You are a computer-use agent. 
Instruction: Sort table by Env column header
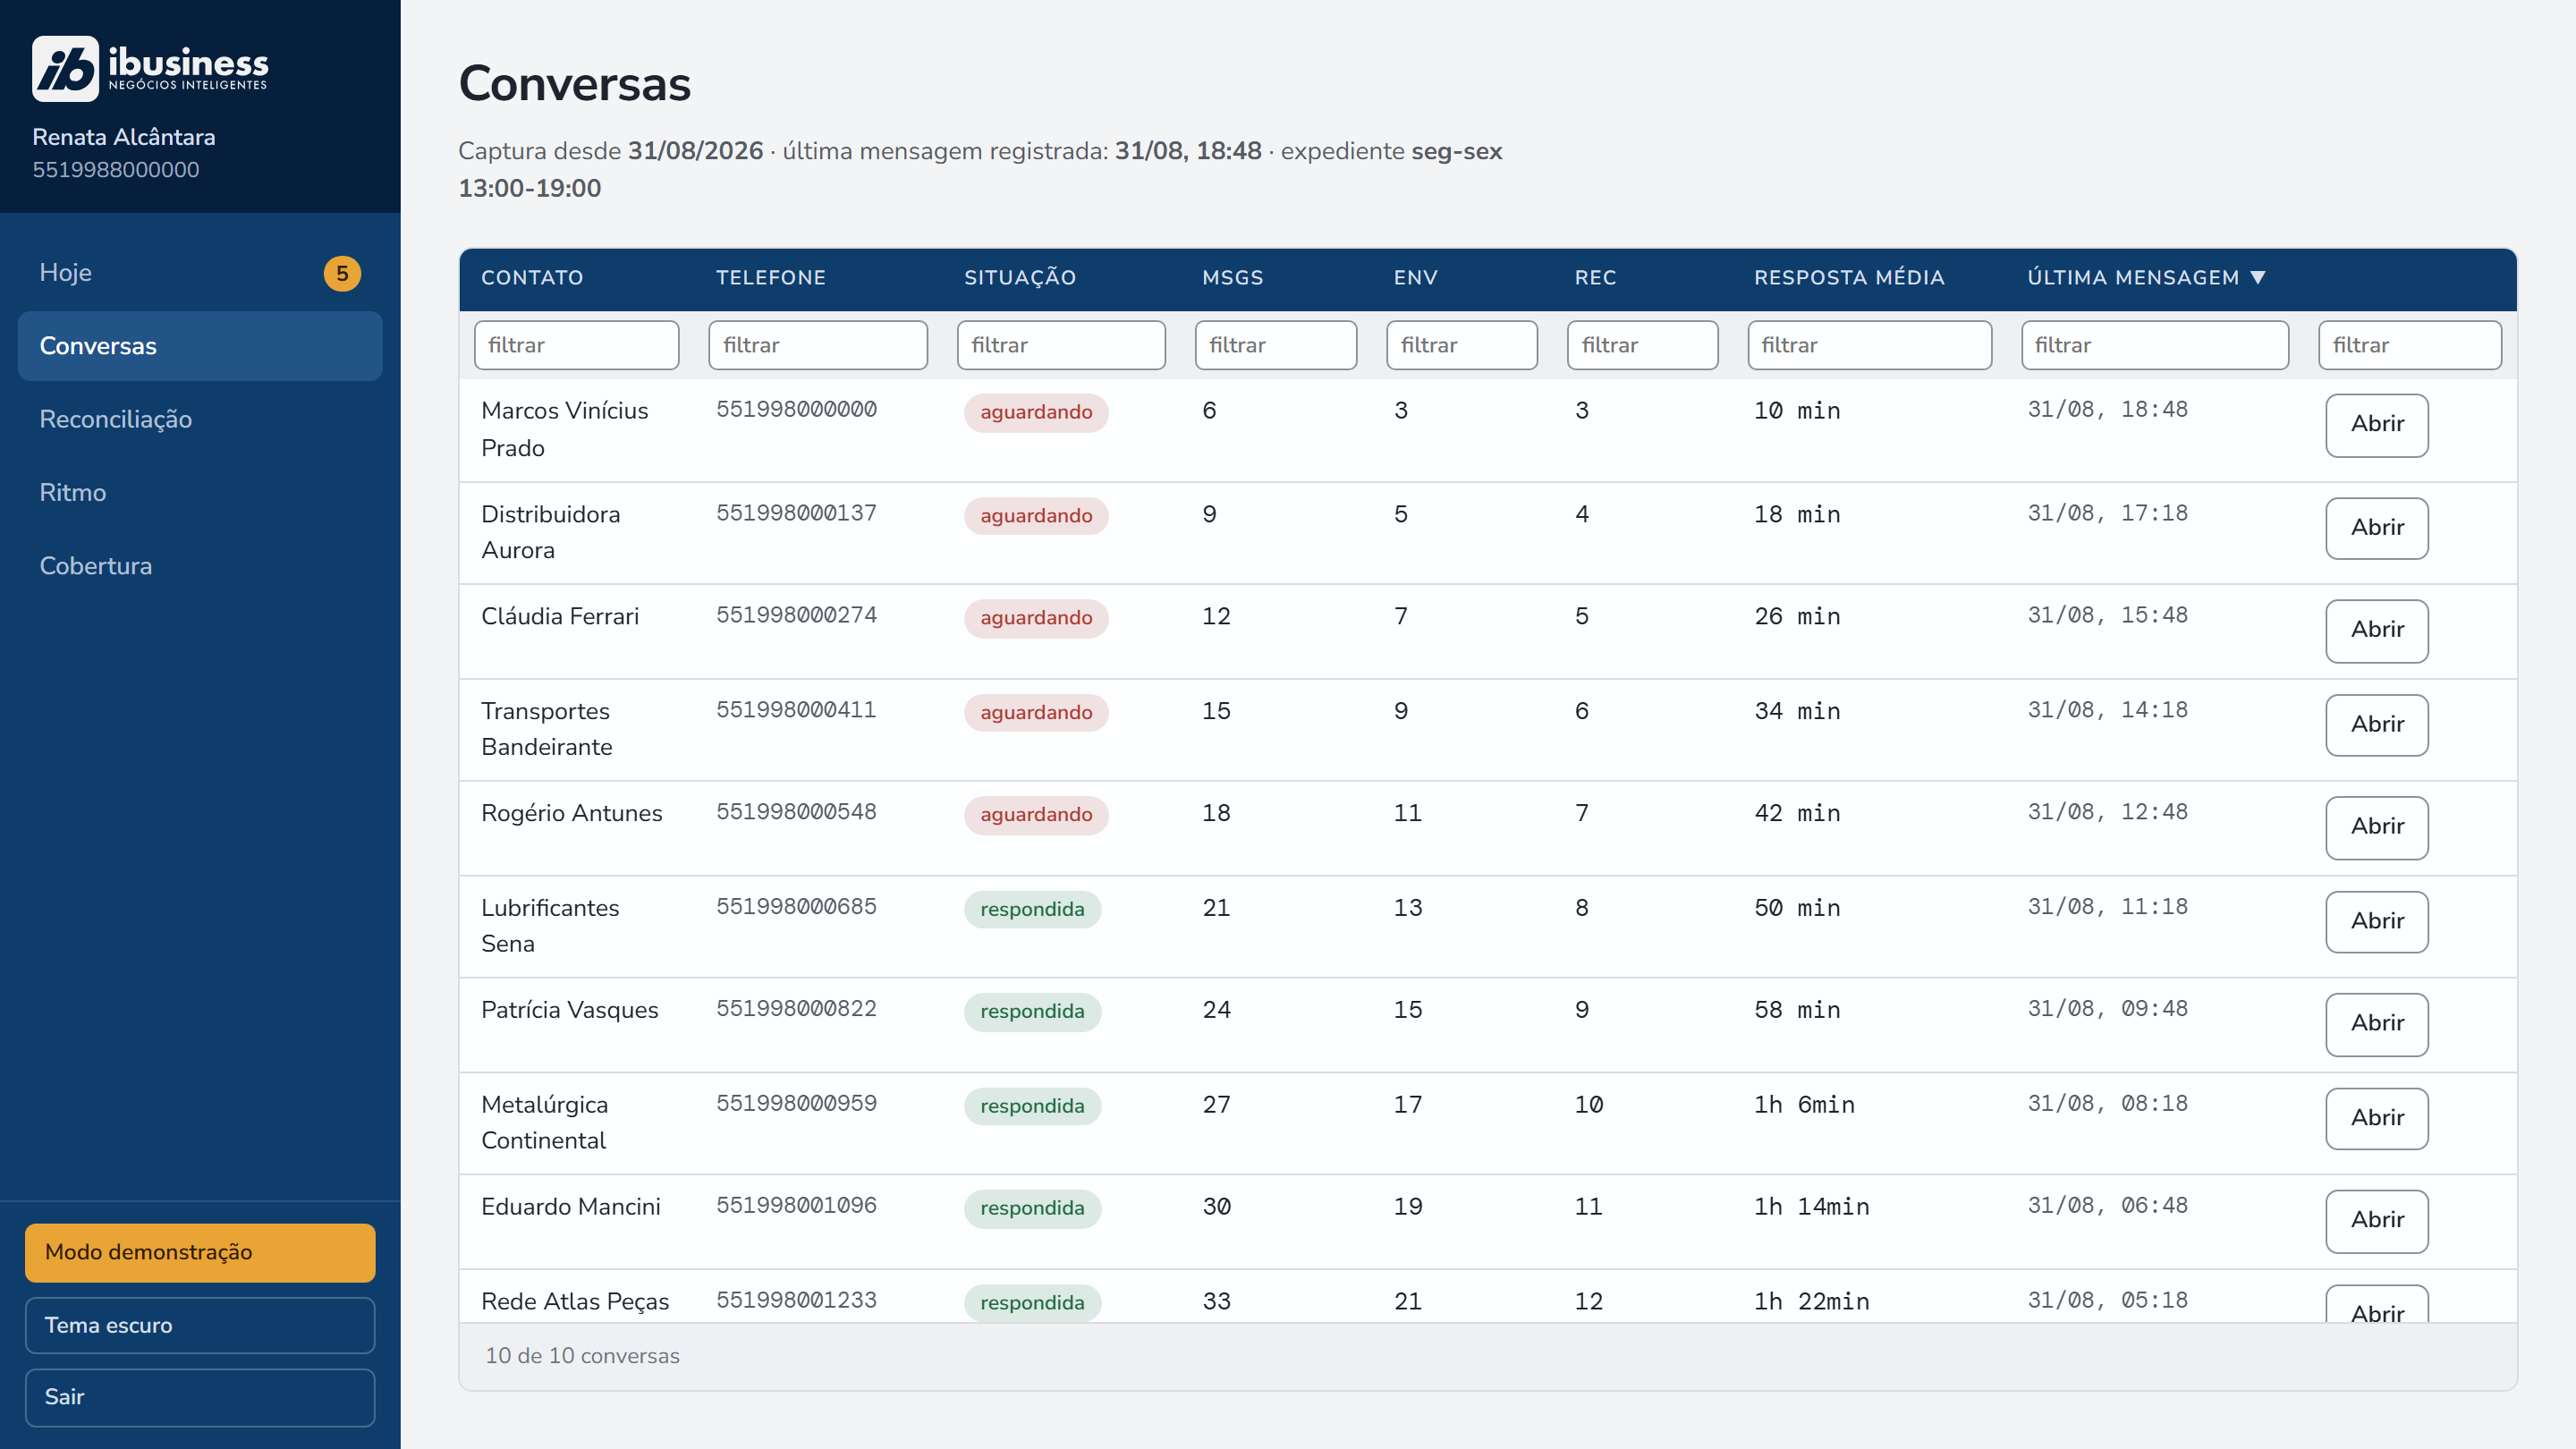coord(1415,277)
